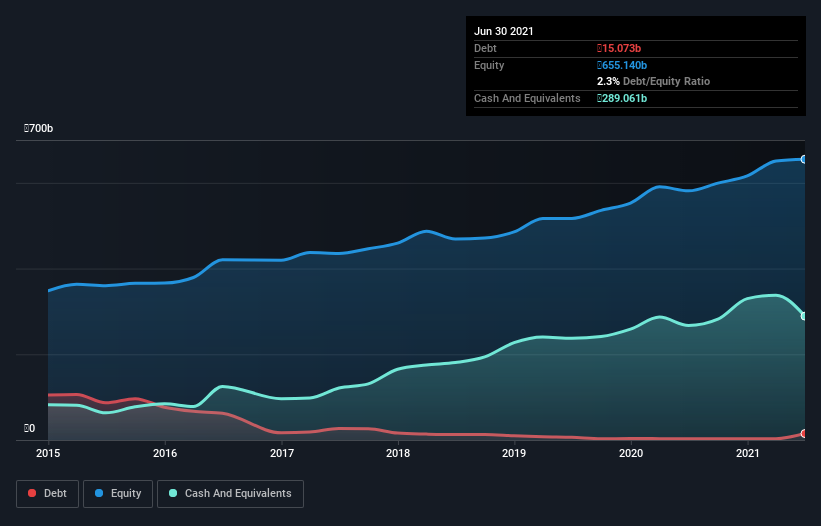Select the Debt endpoint marker on the red line

click(x=804, y=433)
